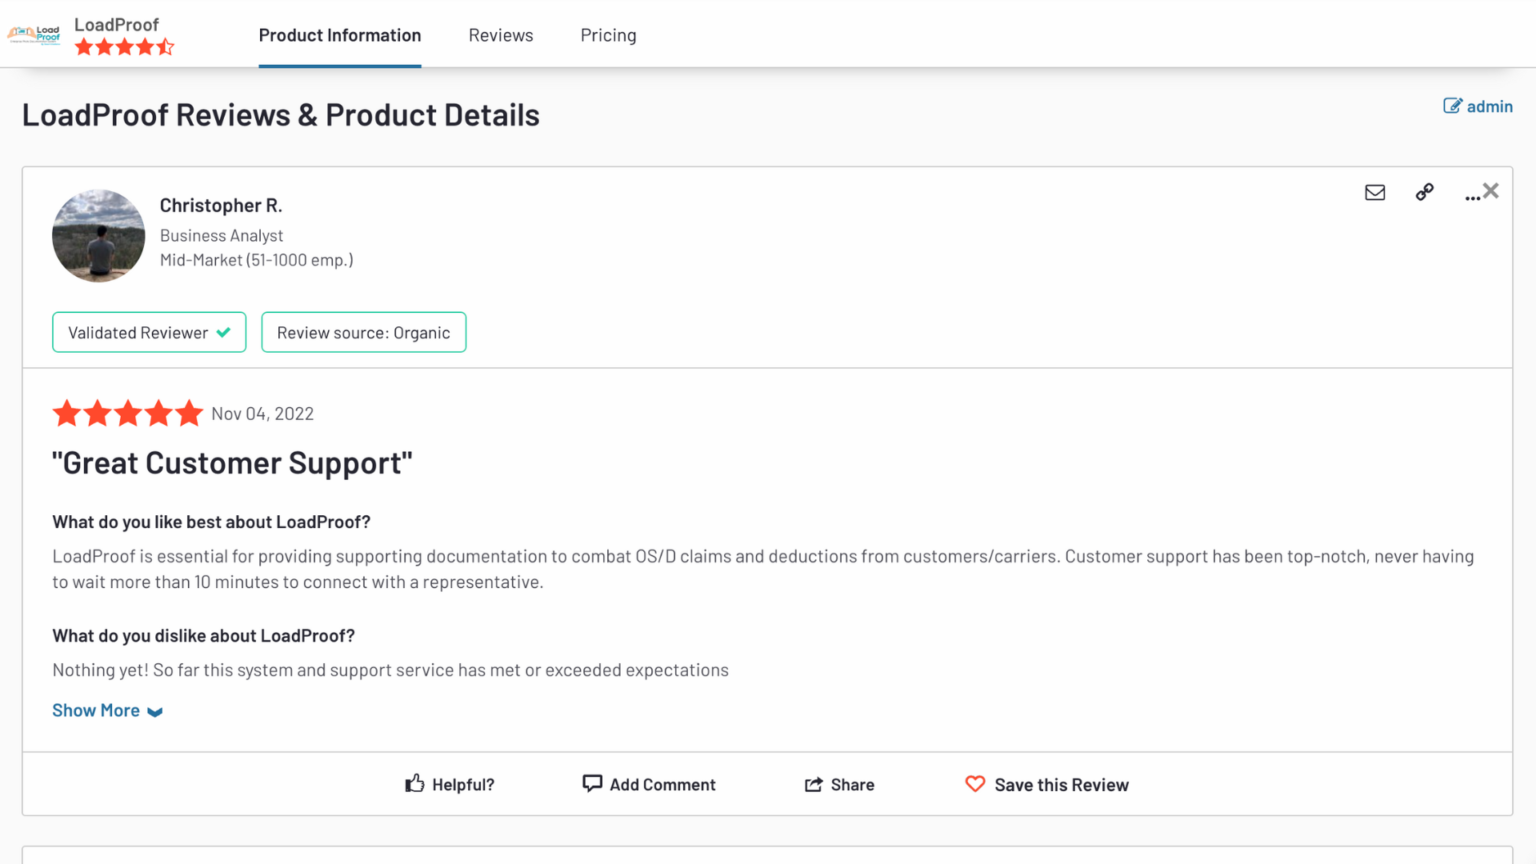This screenshot has height=864, width=1536.
Task: Expand the review with Show More
Action: [107, 710]
